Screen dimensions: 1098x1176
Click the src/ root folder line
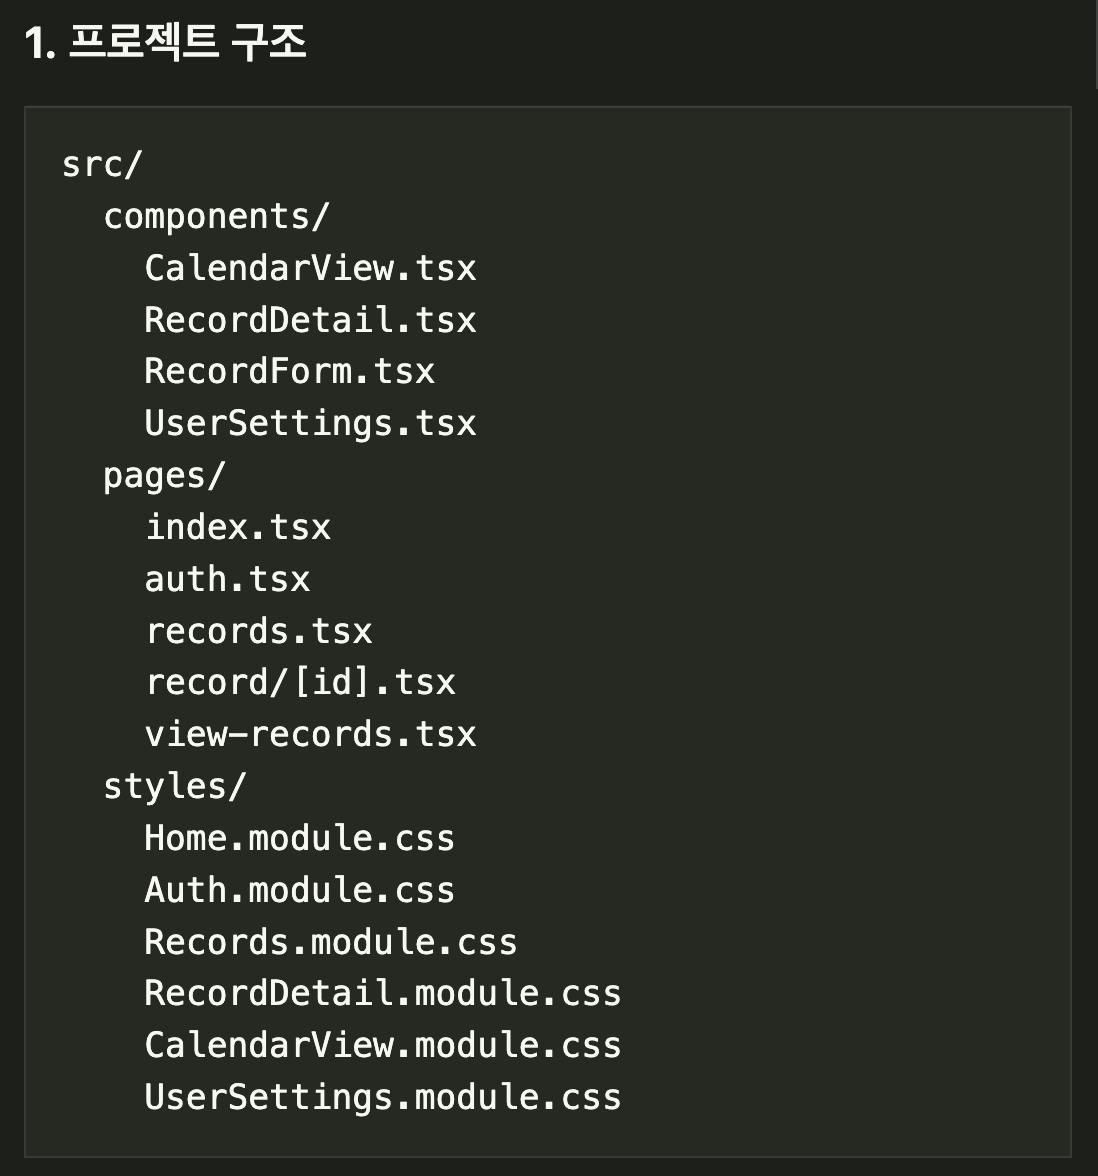pyautogui.click(x=102, y=164)
